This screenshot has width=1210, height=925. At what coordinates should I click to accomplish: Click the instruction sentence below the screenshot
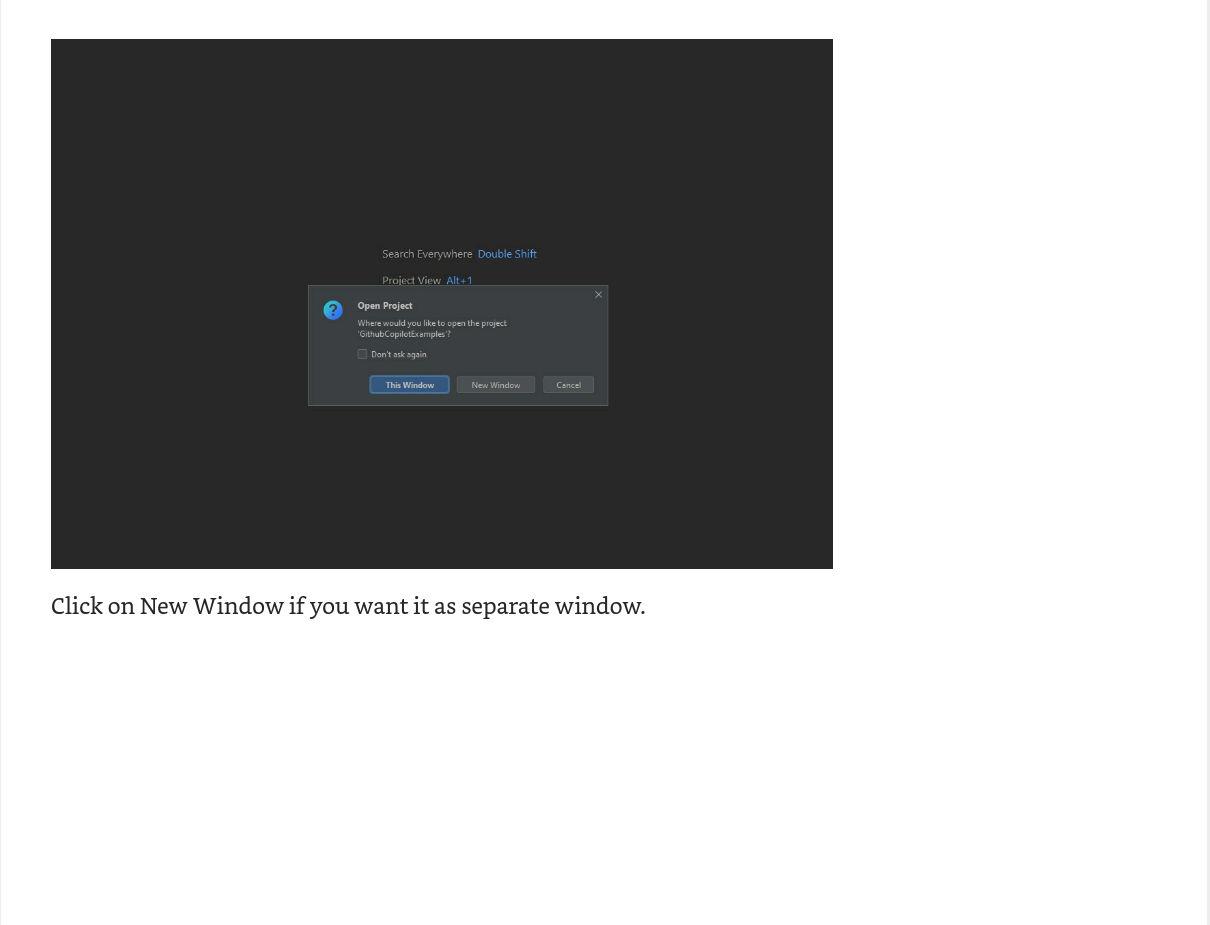click(x=348, y=606)
